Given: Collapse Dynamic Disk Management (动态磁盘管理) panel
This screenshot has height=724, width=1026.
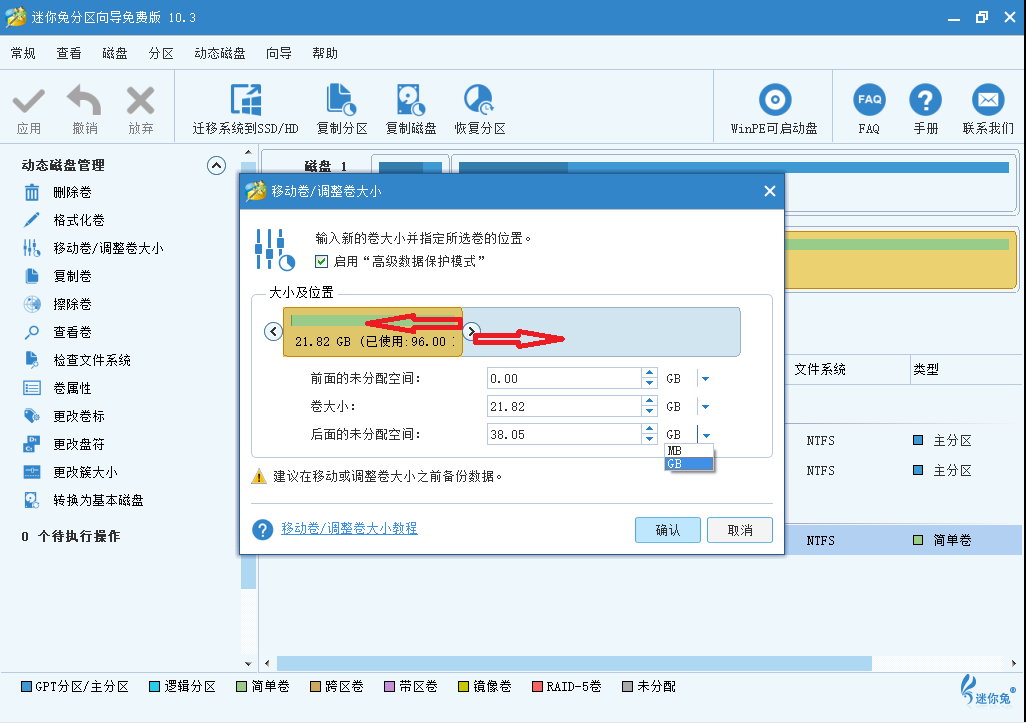Looking at the screenshot, I should coord(217,166).
